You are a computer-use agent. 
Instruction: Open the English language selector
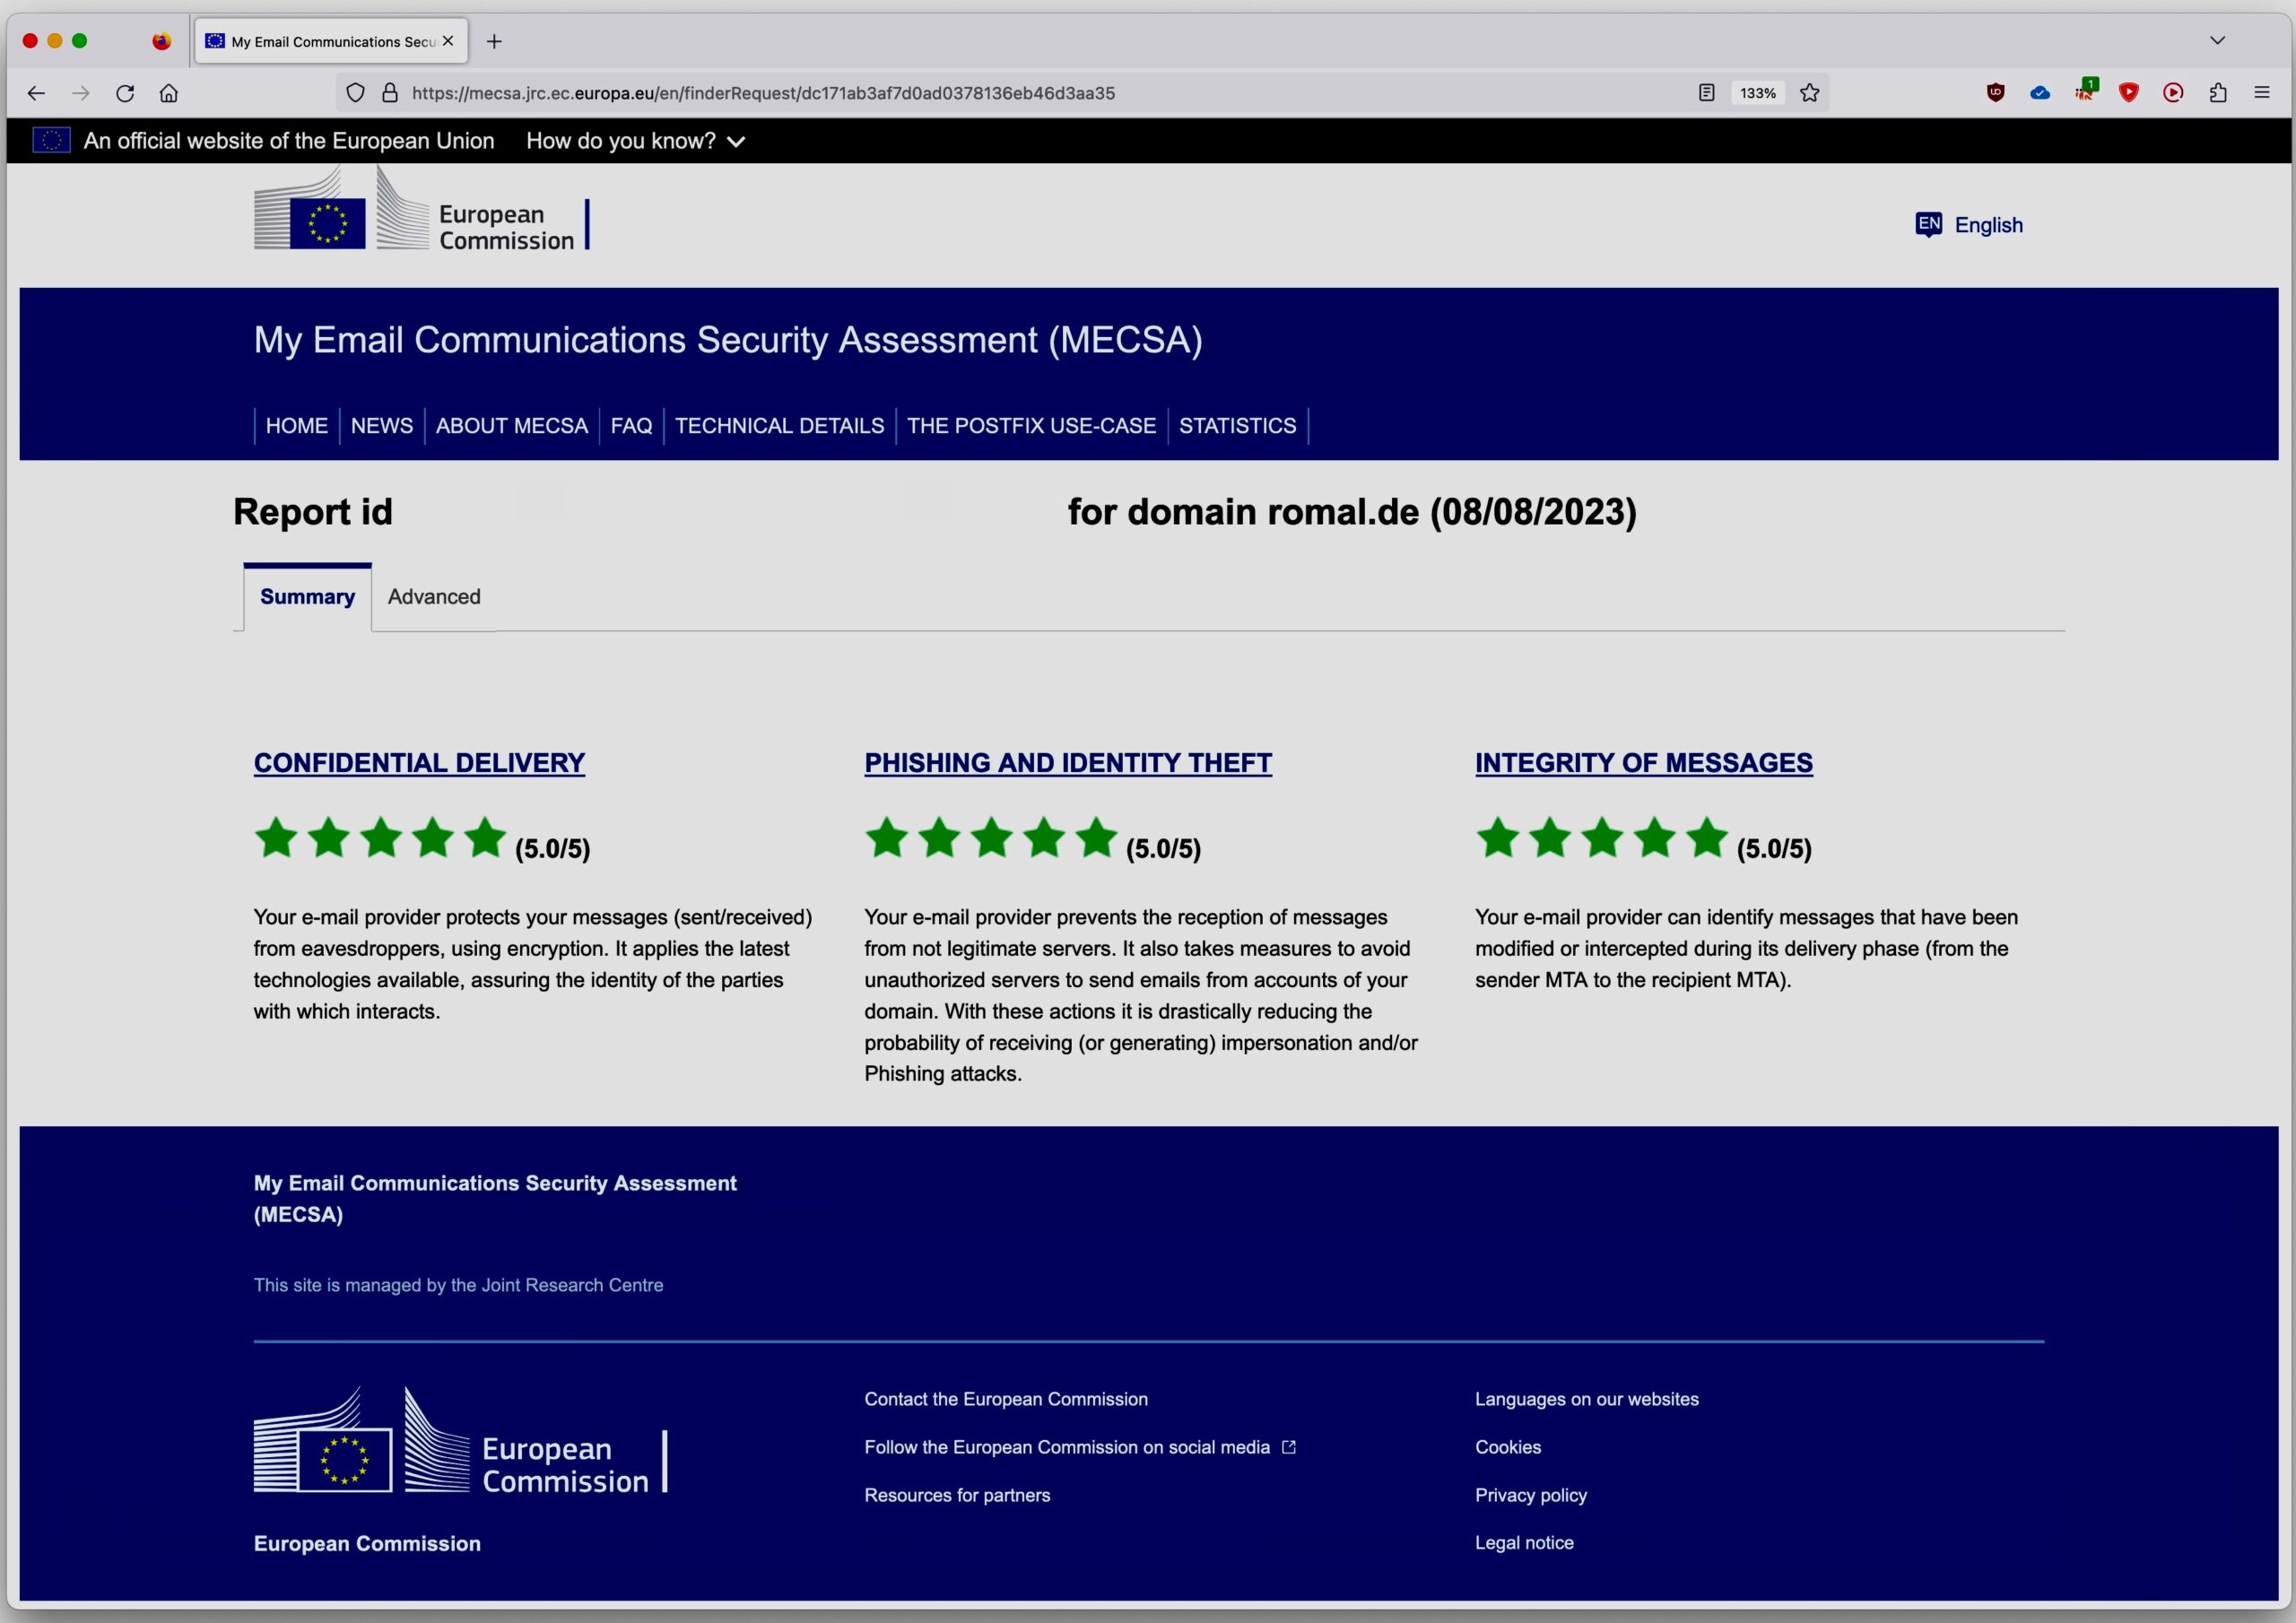coord(1969,225)
